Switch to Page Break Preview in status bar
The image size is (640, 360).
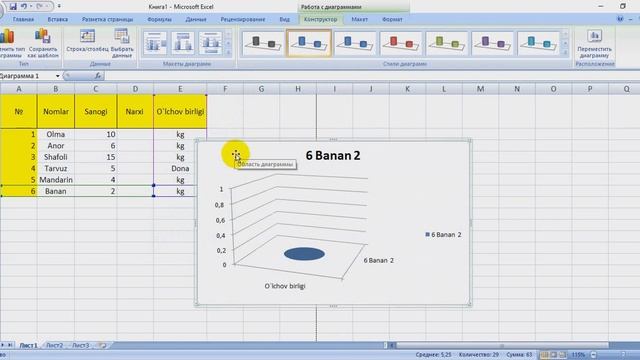pyautogui.click(x=562, y=355)
